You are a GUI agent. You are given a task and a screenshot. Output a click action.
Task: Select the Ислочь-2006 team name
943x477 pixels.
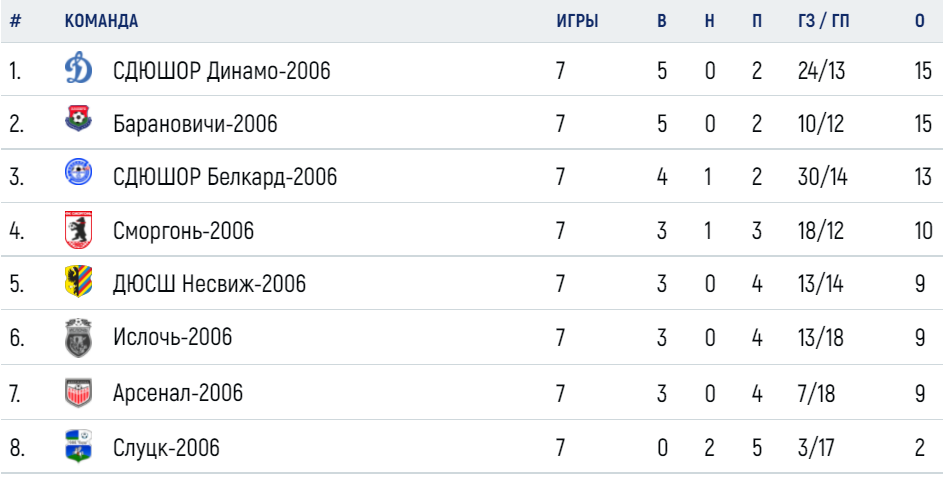(x=173, y=337)
